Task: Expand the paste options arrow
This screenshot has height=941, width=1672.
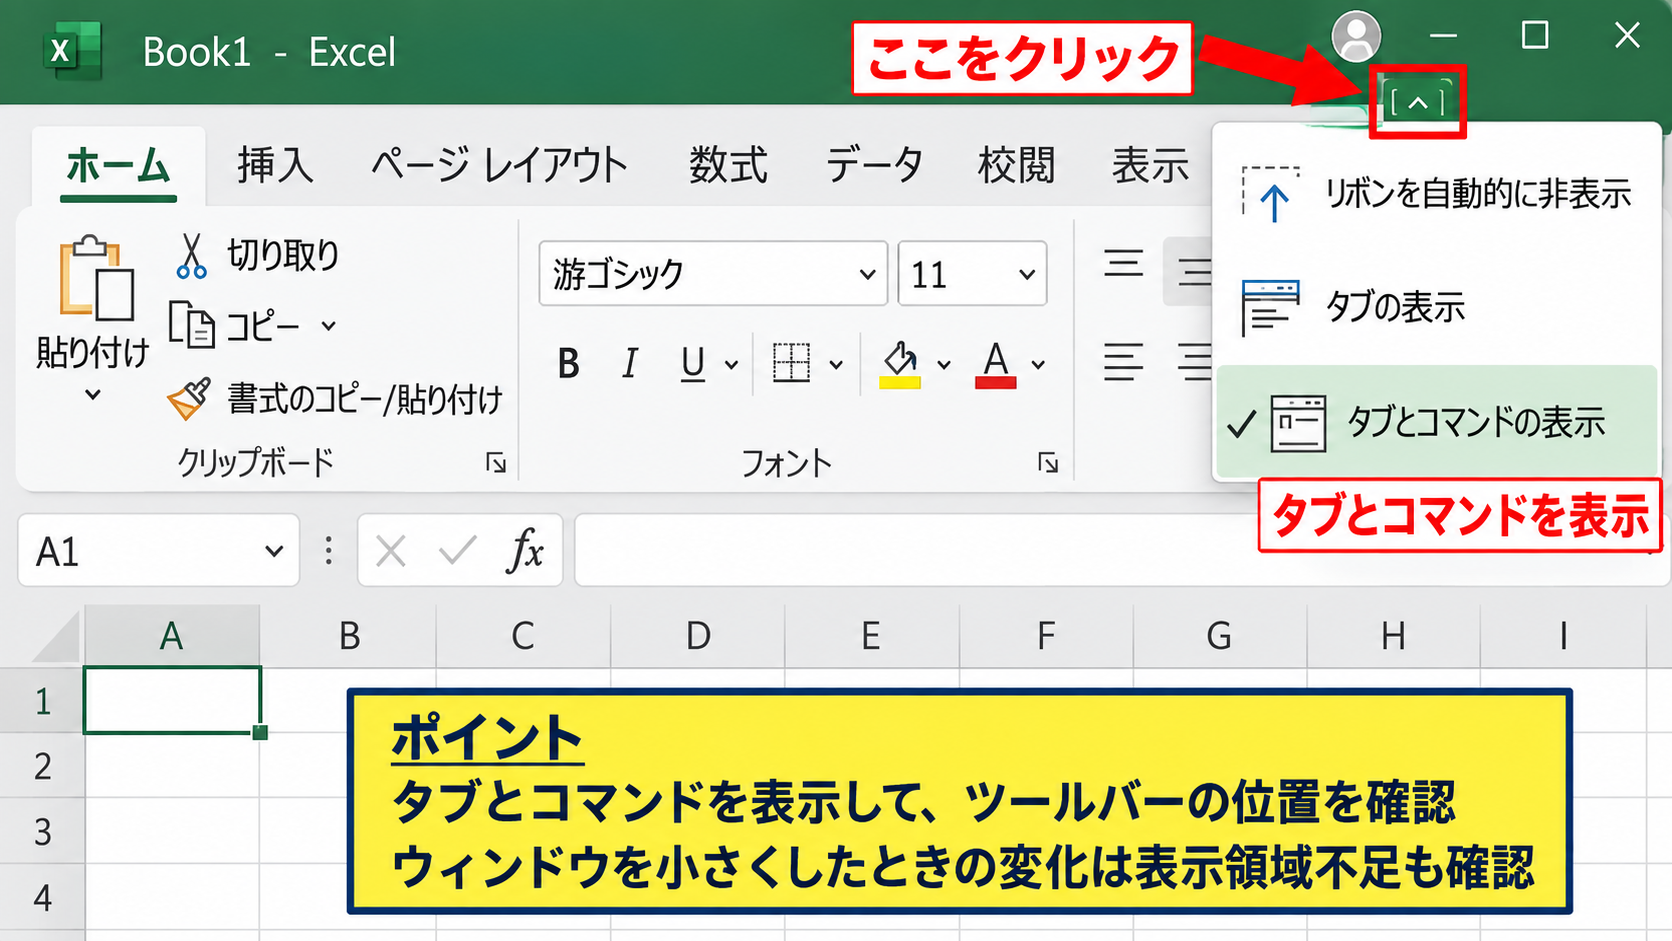Action: [x=93, y=395]
